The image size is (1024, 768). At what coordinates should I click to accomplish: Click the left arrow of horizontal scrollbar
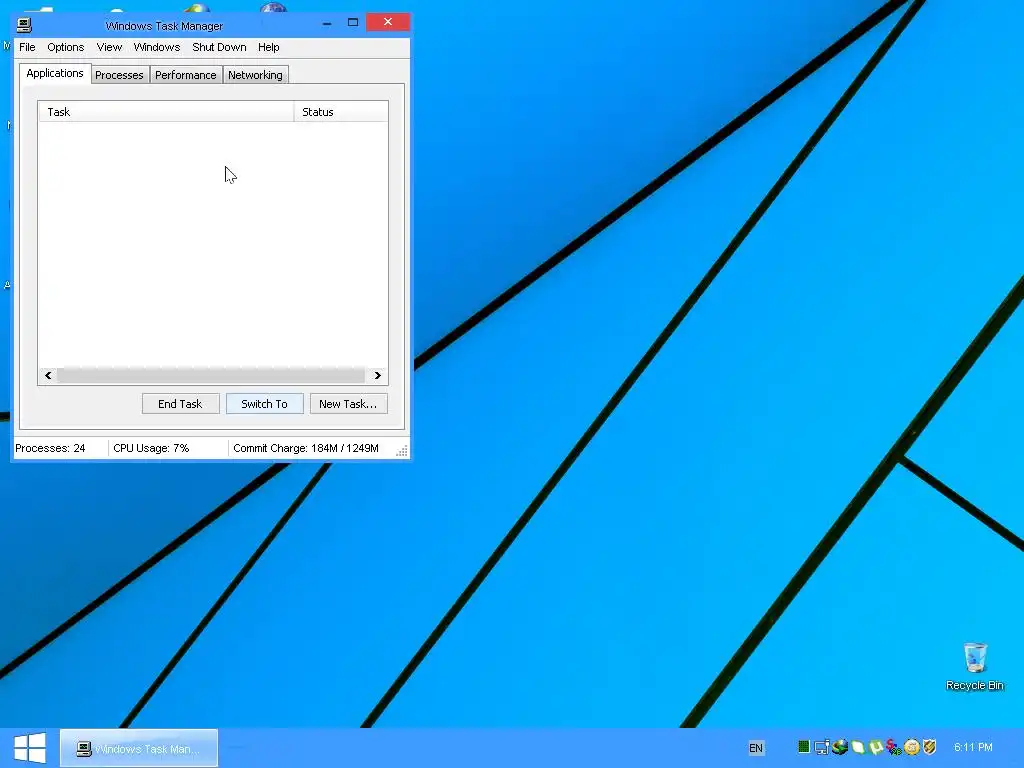pyautogui.click(x=48, y=376)
